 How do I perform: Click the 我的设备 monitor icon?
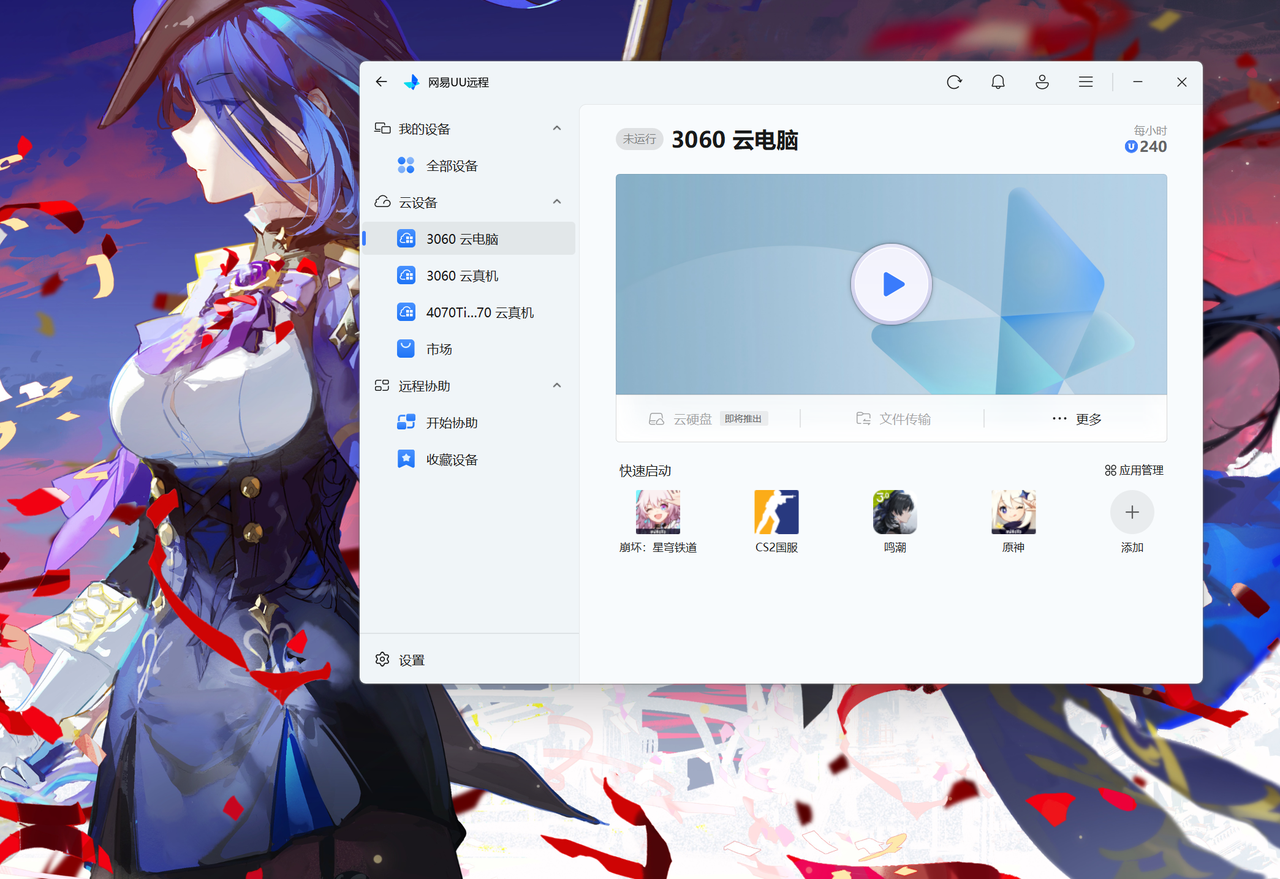382,128
